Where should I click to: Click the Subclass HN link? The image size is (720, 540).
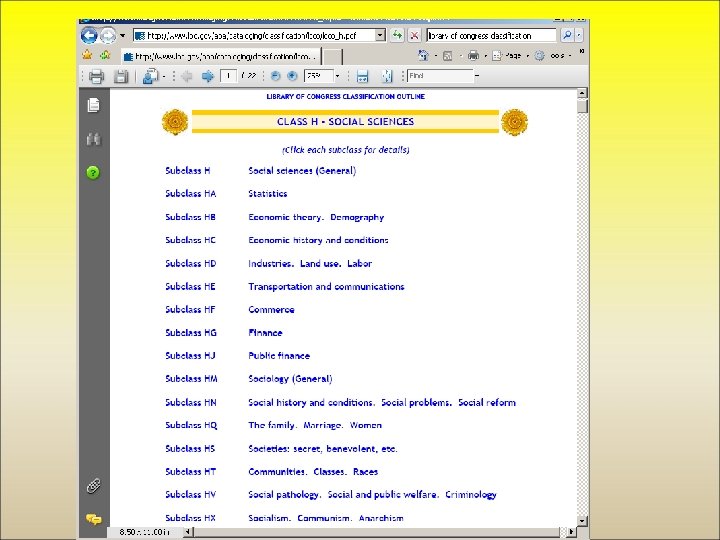coord(191,402)
